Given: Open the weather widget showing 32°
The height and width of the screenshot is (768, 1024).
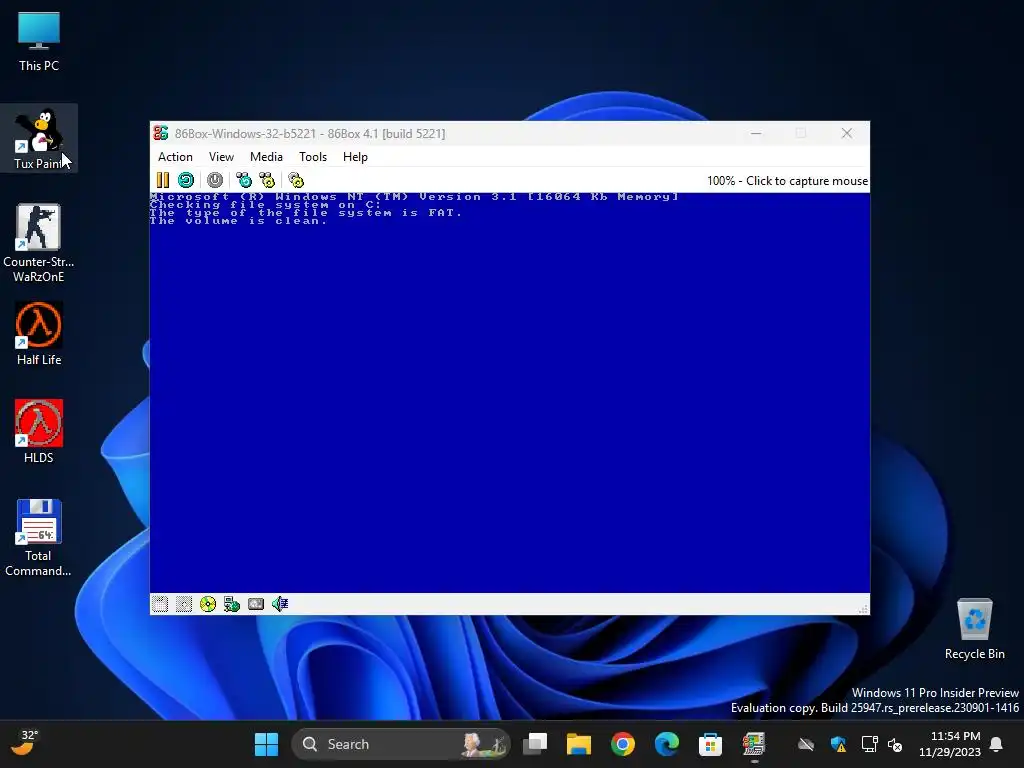Looking at the screenshot, I should coord(25,743).
